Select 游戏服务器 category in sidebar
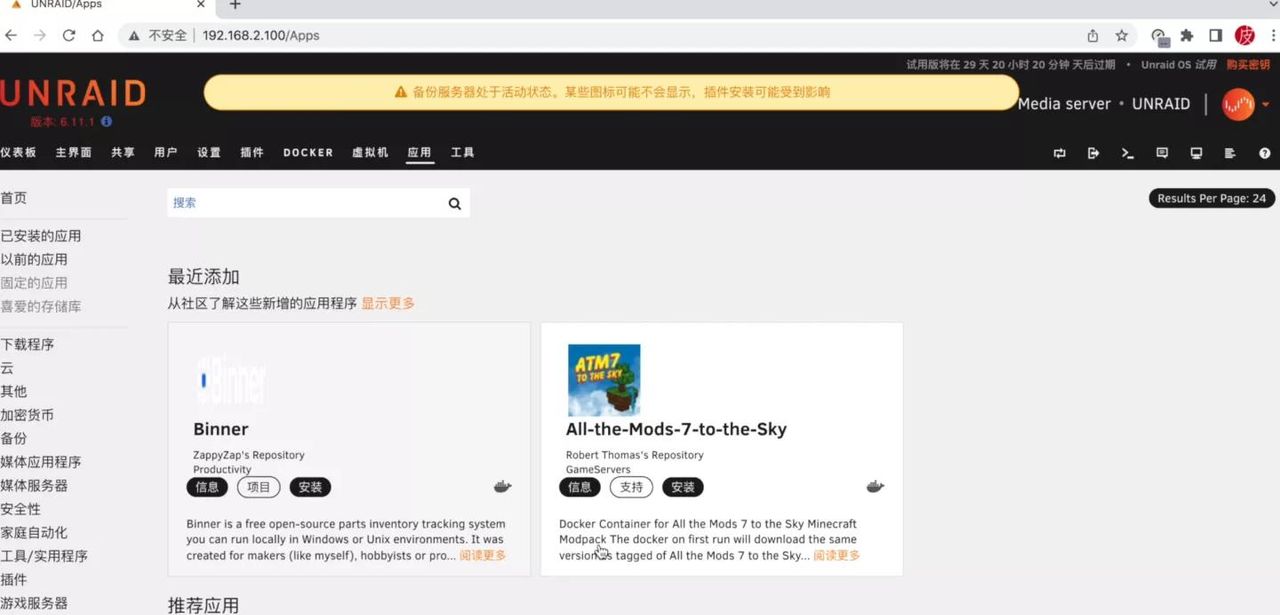 [34, 603]
